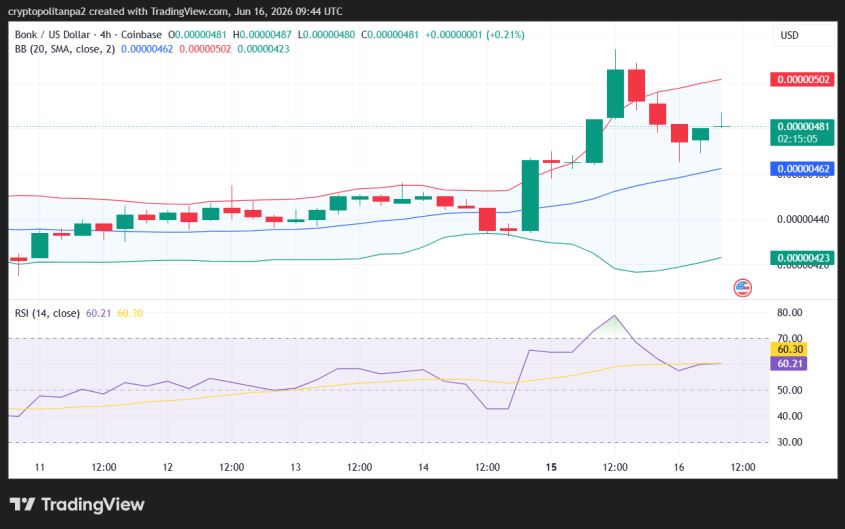Click date 13 on the time axis
845x529 pixels.
pyautogui.click(x=295, y=467)
